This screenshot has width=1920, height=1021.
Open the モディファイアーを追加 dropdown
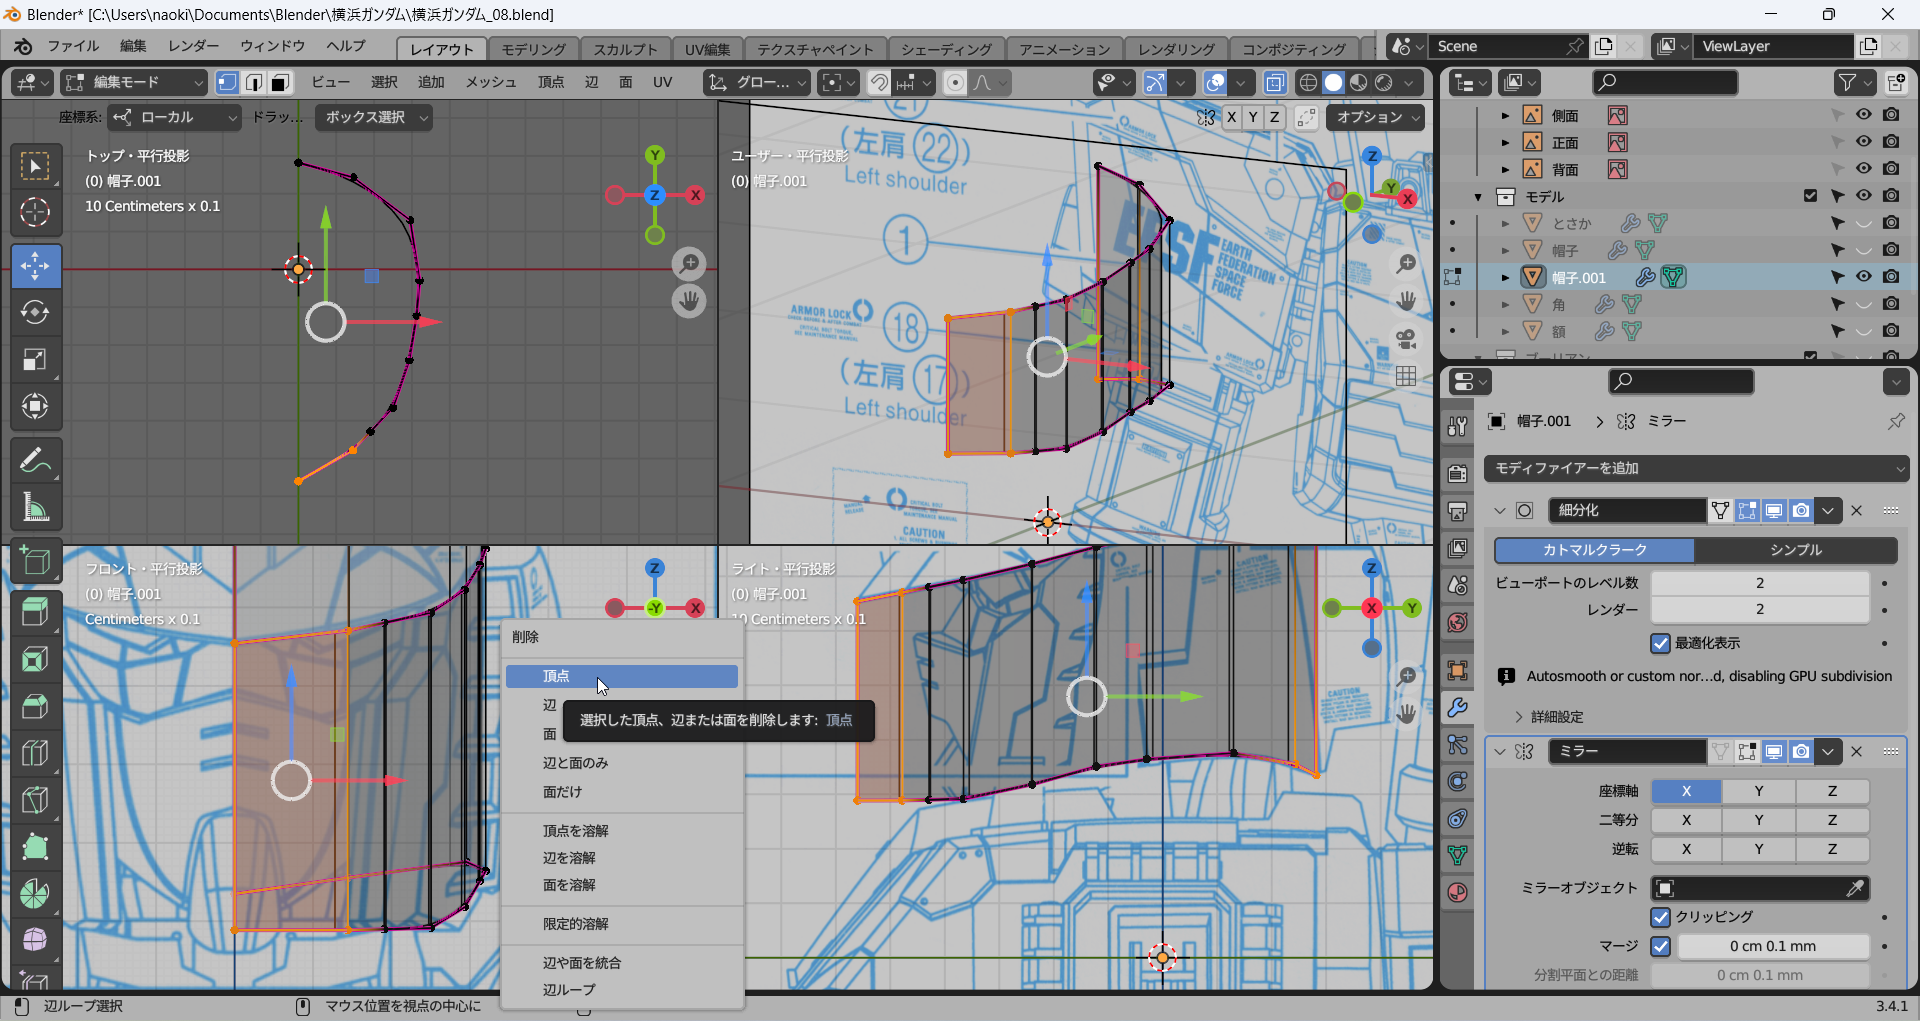[1695, 468]
